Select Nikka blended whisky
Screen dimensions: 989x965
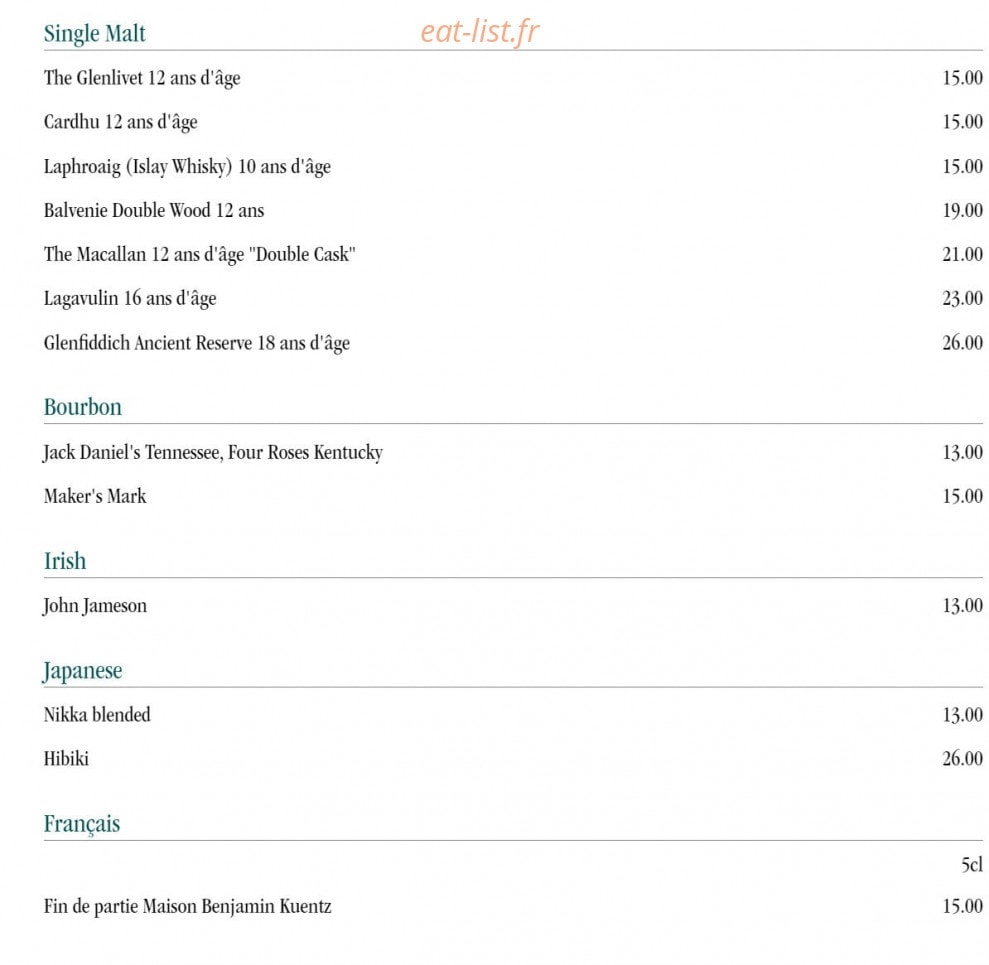[x=97, y=715]
